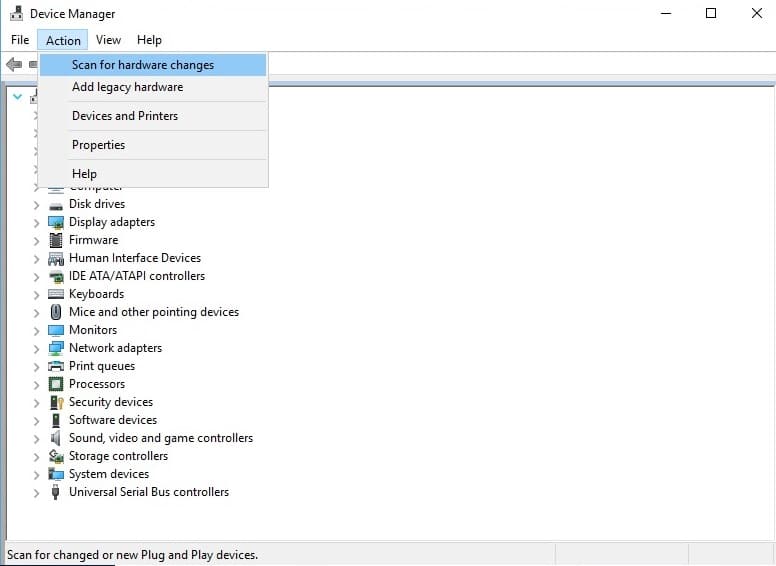Screen dimensions: 776x566
Task: Expand the Monitors category
Action: [x=36, y=330]
